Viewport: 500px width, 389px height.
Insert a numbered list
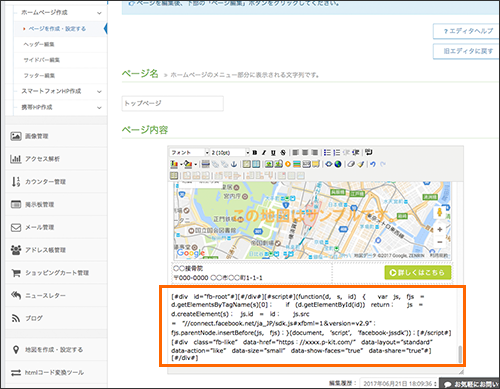pos(337,152)
